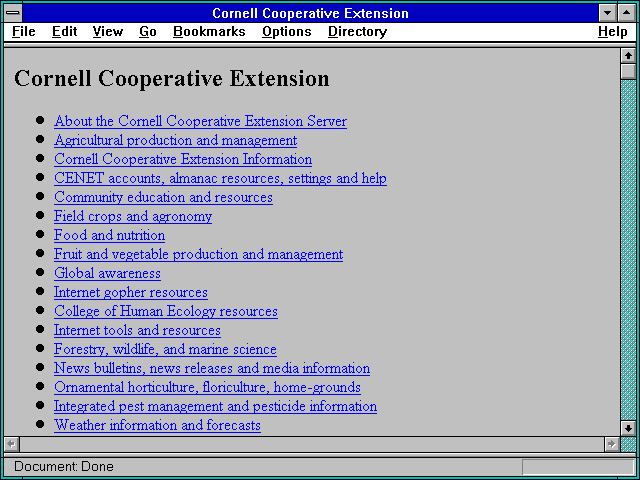
Task: Open Internet gopher resources
Action: (131, 292)
